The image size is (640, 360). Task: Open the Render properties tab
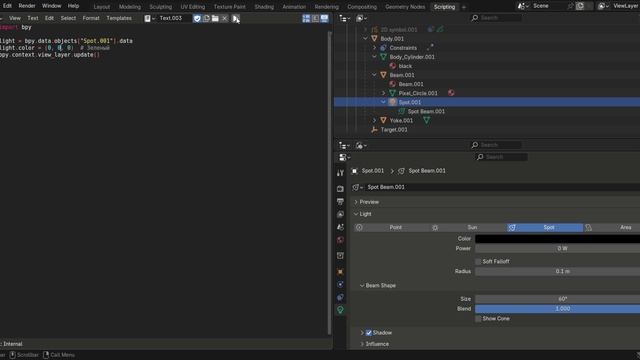[340, 189]
